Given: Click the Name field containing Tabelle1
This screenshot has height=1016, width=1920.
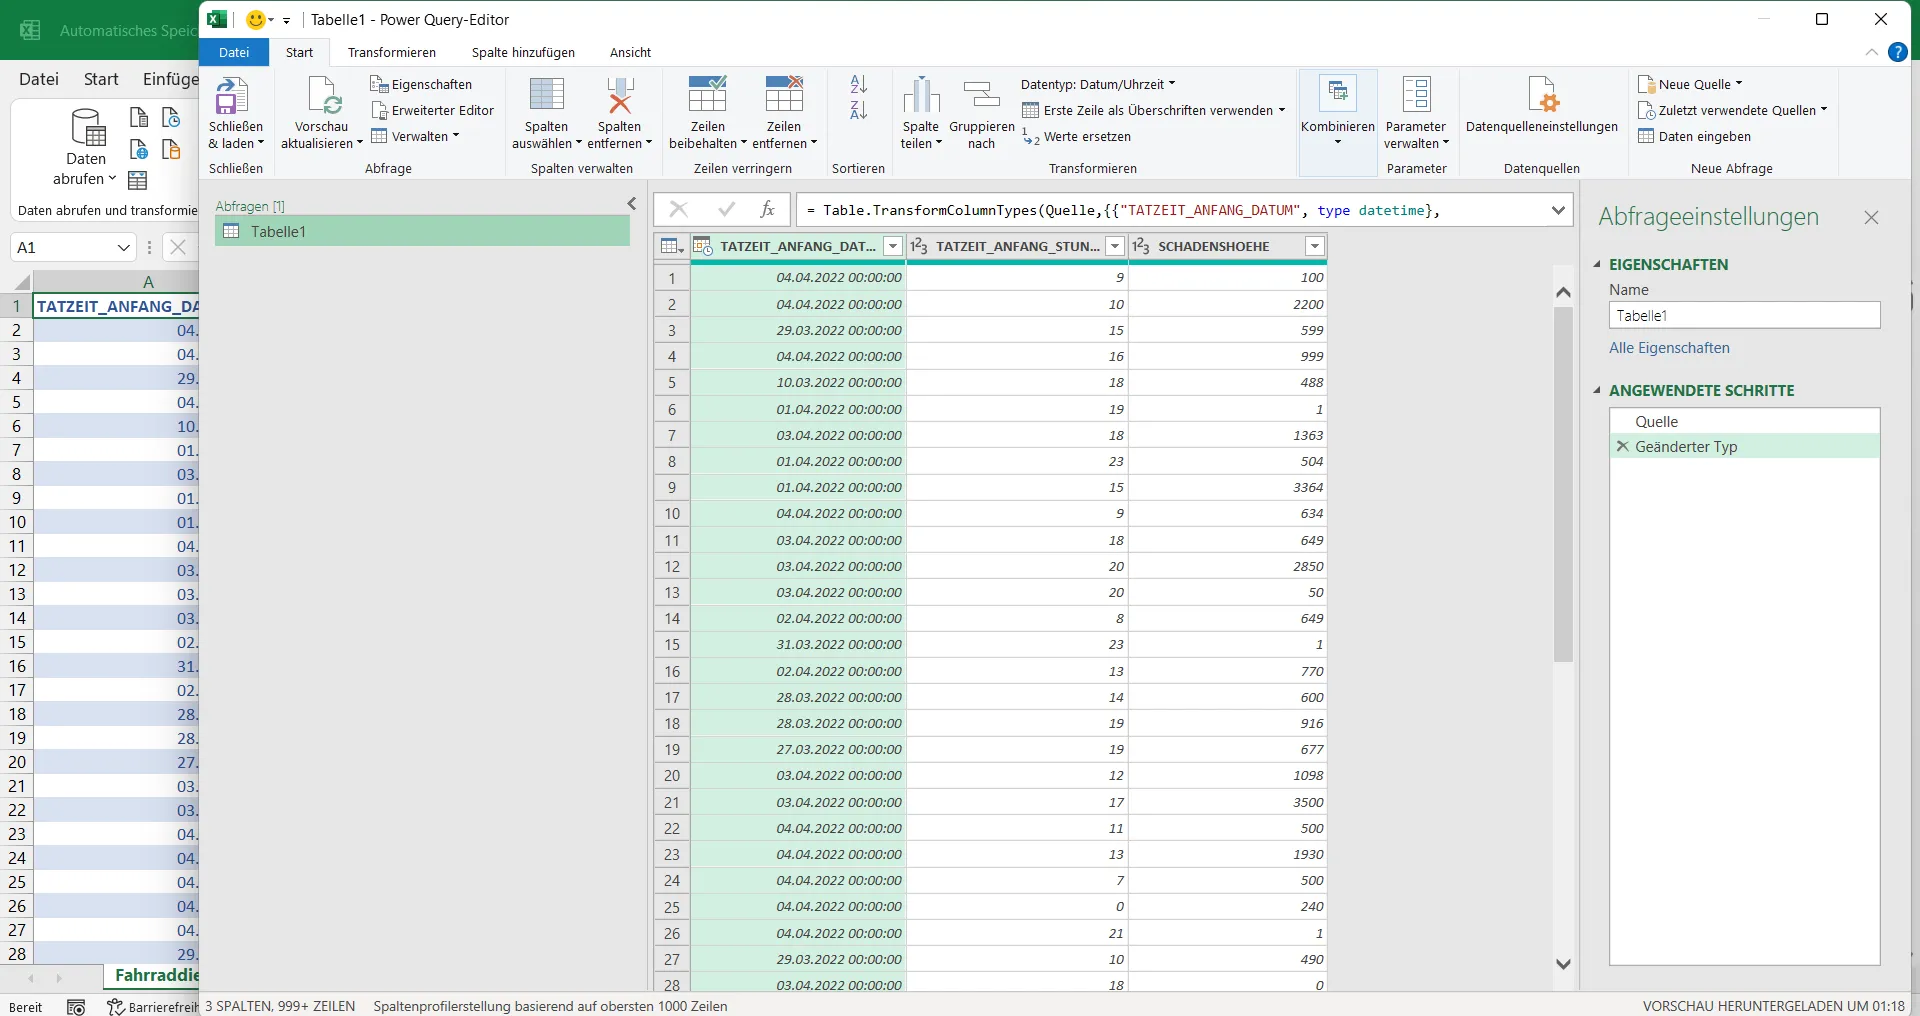Looking at the screenshot, I should [1744, 316].
